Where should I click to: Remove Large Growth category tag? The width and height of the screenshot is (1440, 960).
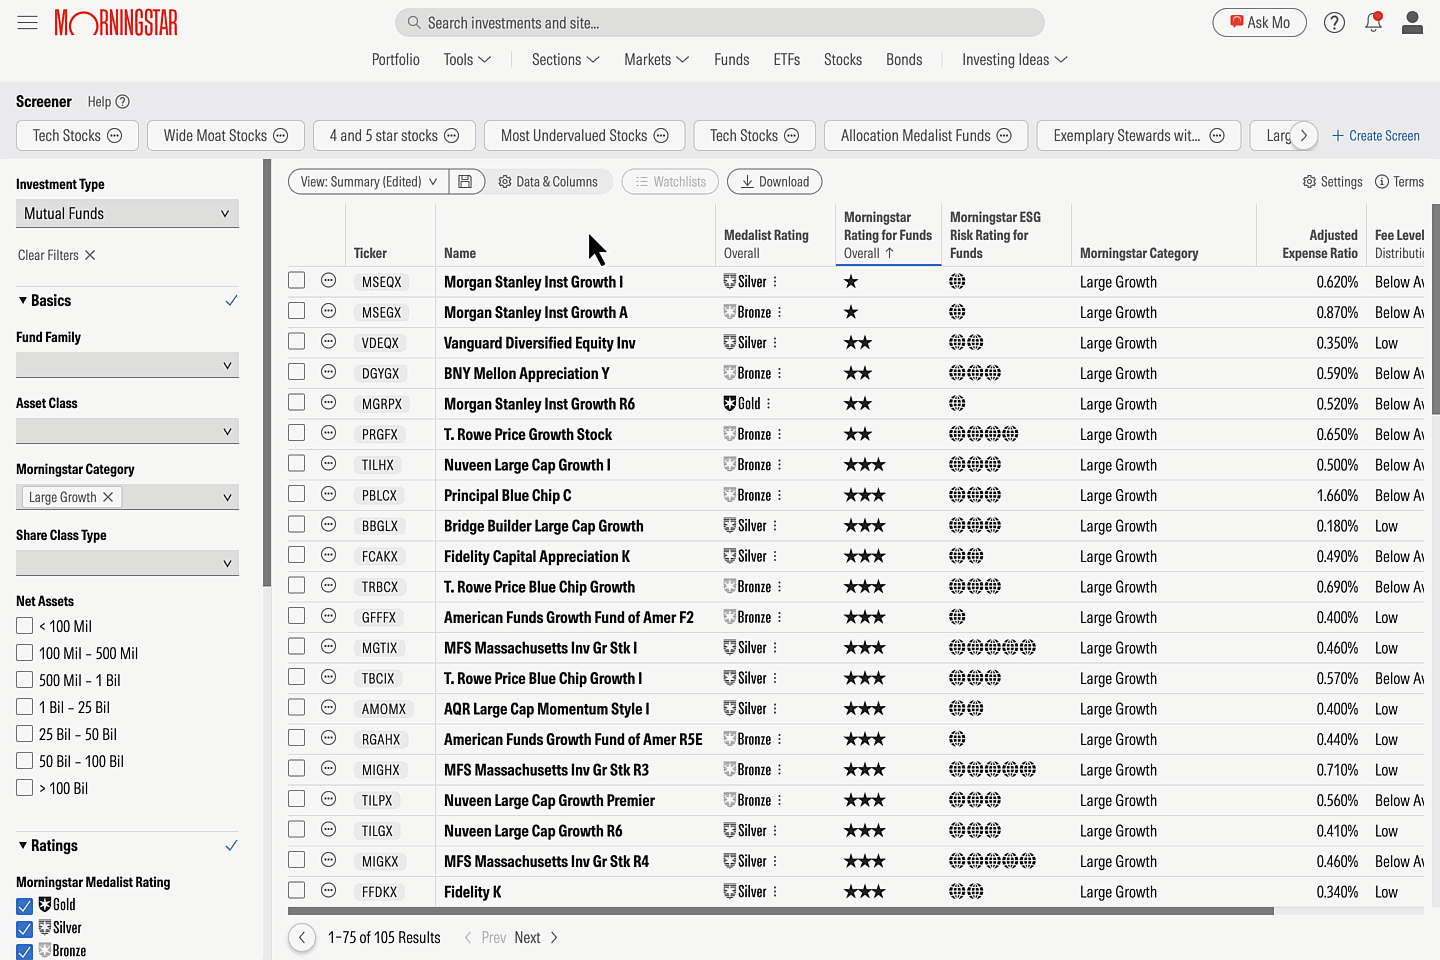click(108, 497)
